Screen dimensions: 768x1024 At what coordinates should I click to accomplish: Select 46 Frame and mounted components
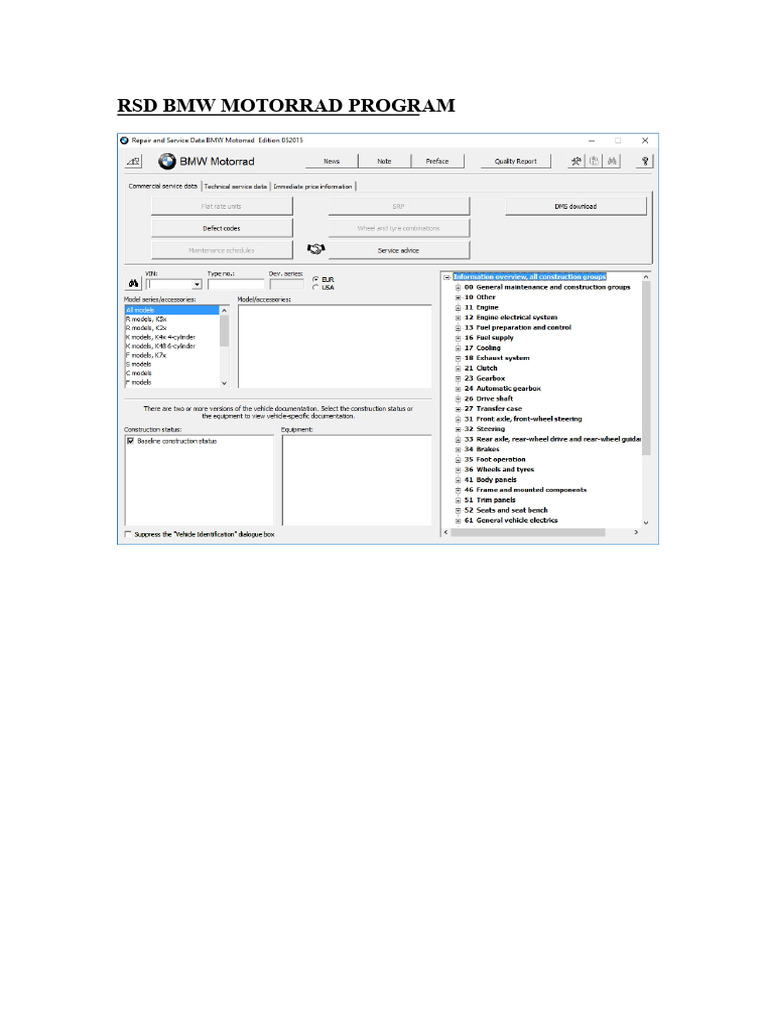(x=526, y=490)
